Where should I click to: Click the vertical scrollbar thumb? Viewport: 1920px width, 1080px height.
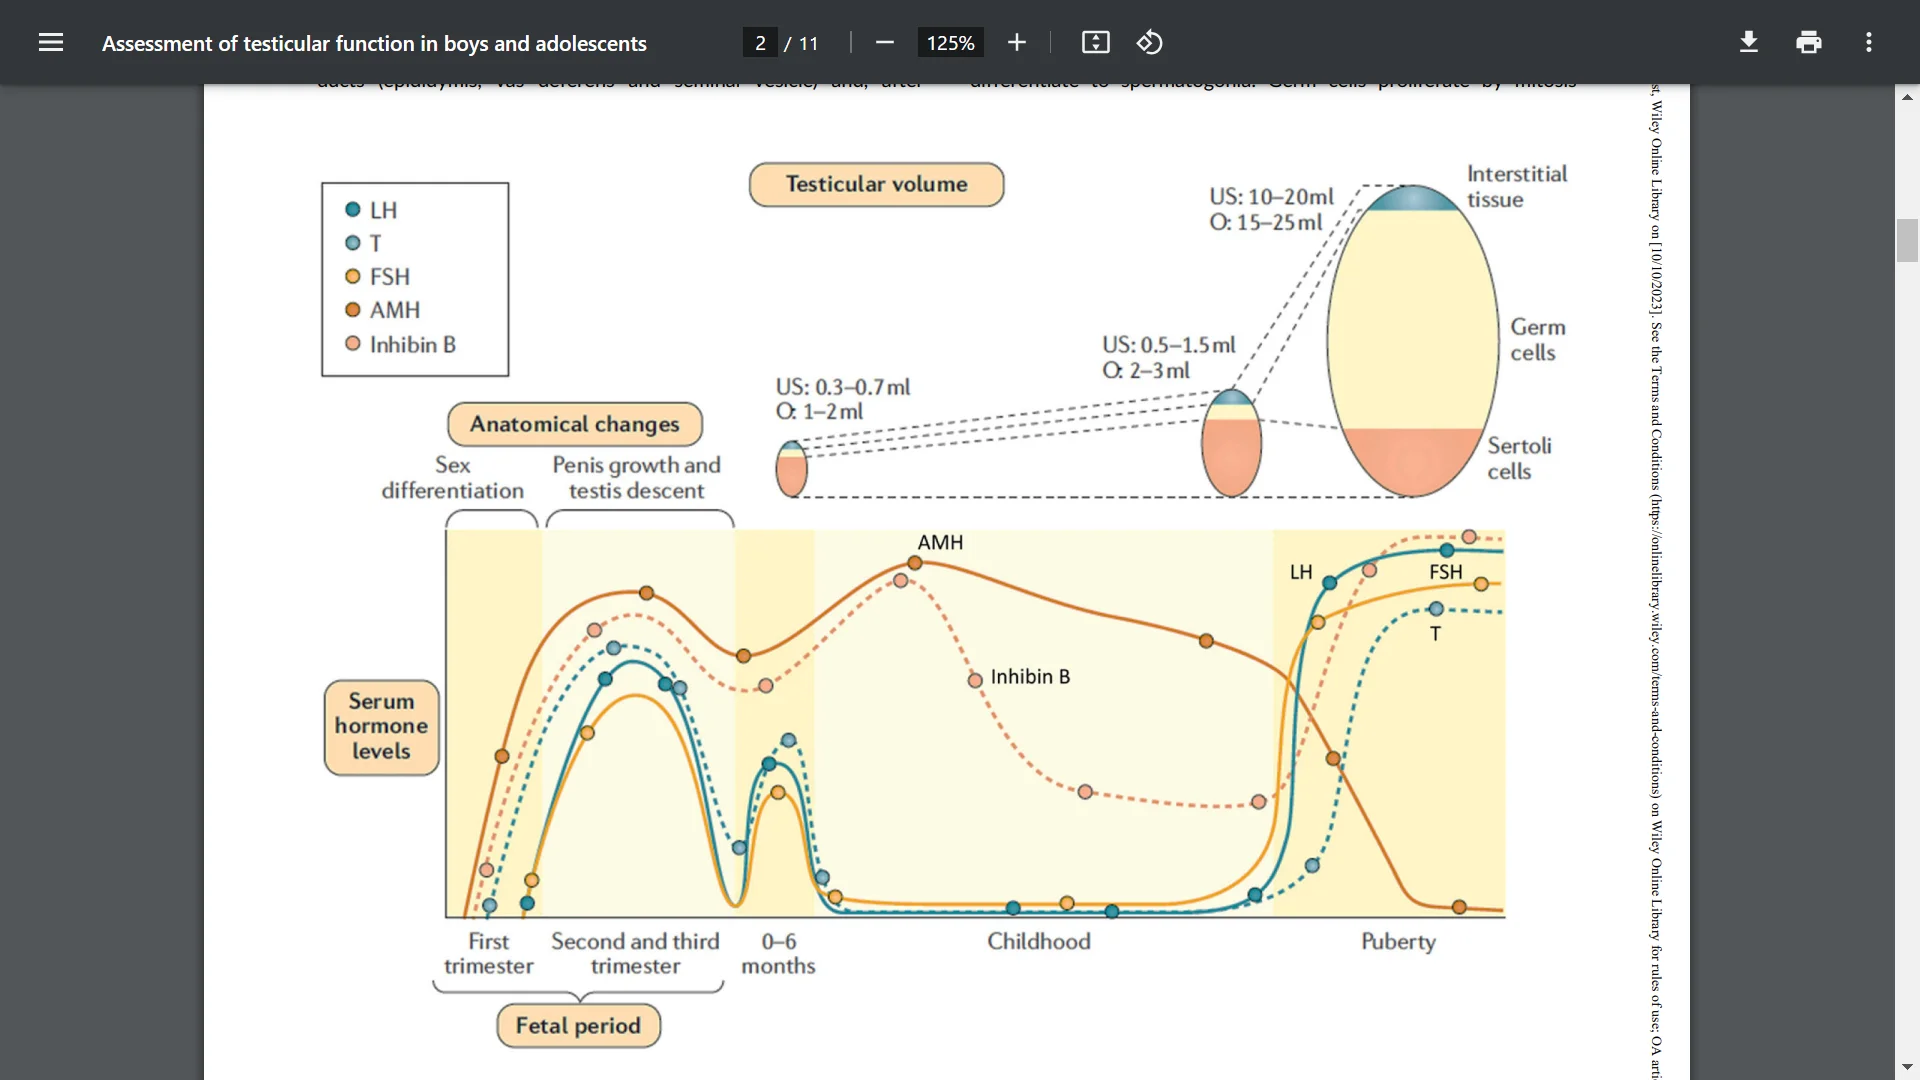click(x=1908, y=240)
